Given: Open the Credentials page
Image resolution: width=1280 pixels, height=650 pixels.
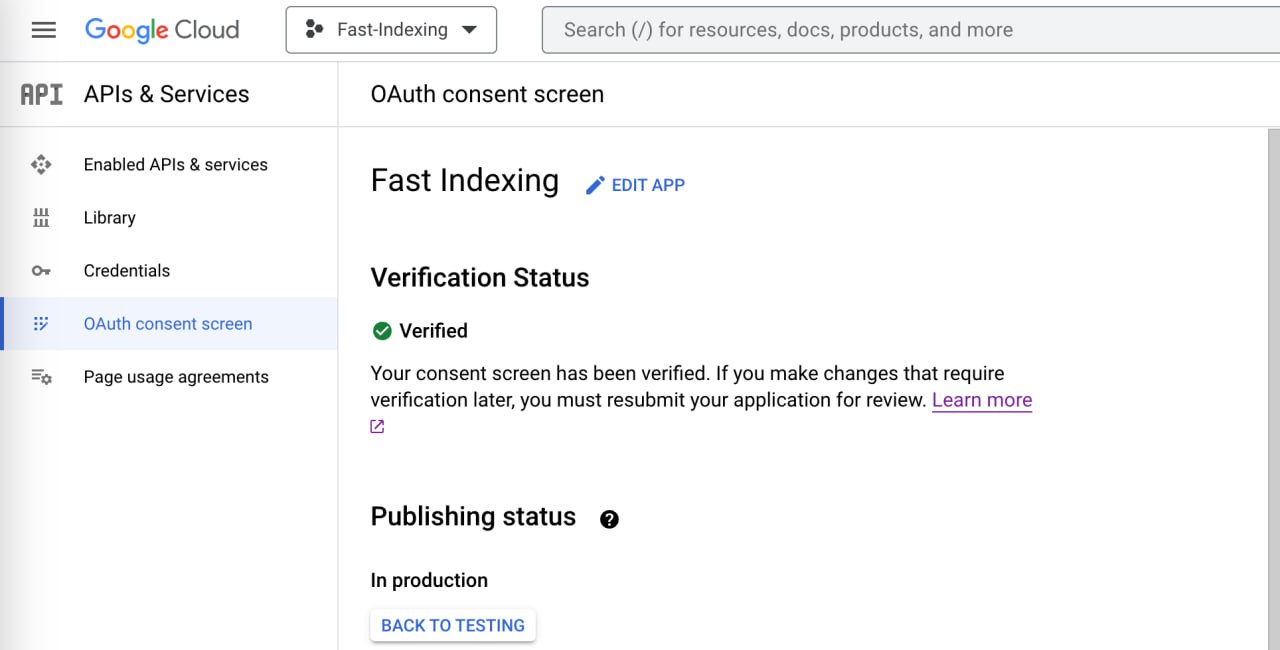Looking at the screenshot, I should pyautogui.click(x=127, y=271).
